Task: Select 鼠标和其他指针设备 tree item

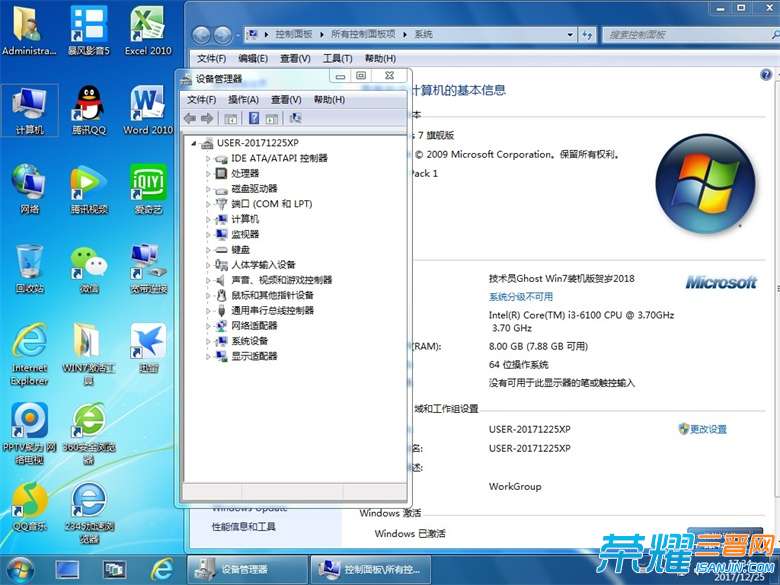Action: pyautogui.click(x=272, y=295)
